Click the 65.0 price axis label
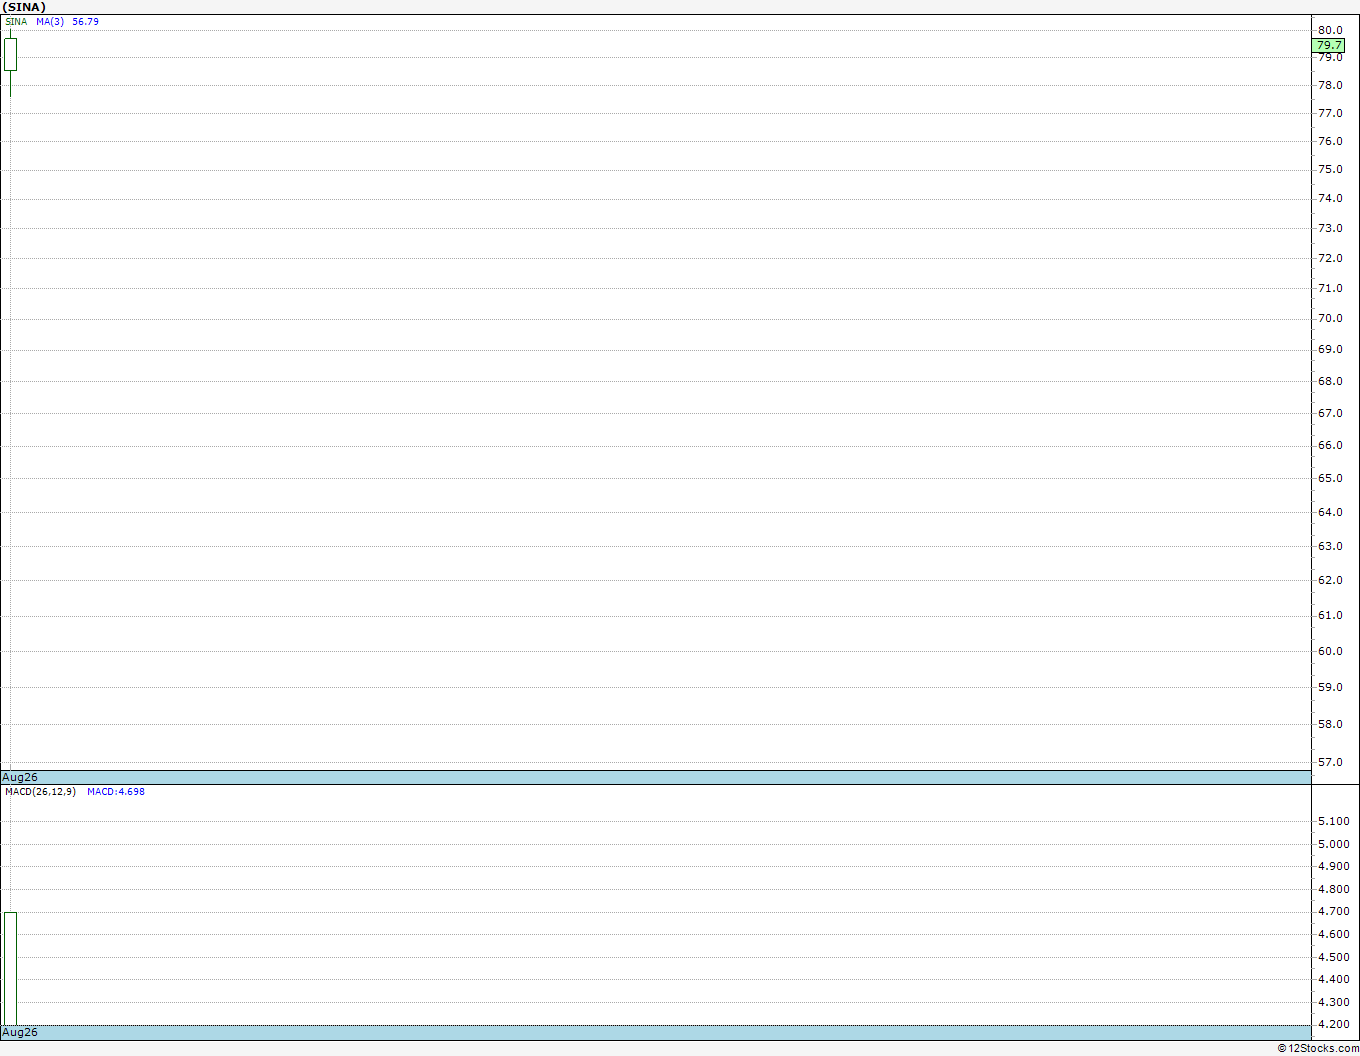 click(1330, 478)
